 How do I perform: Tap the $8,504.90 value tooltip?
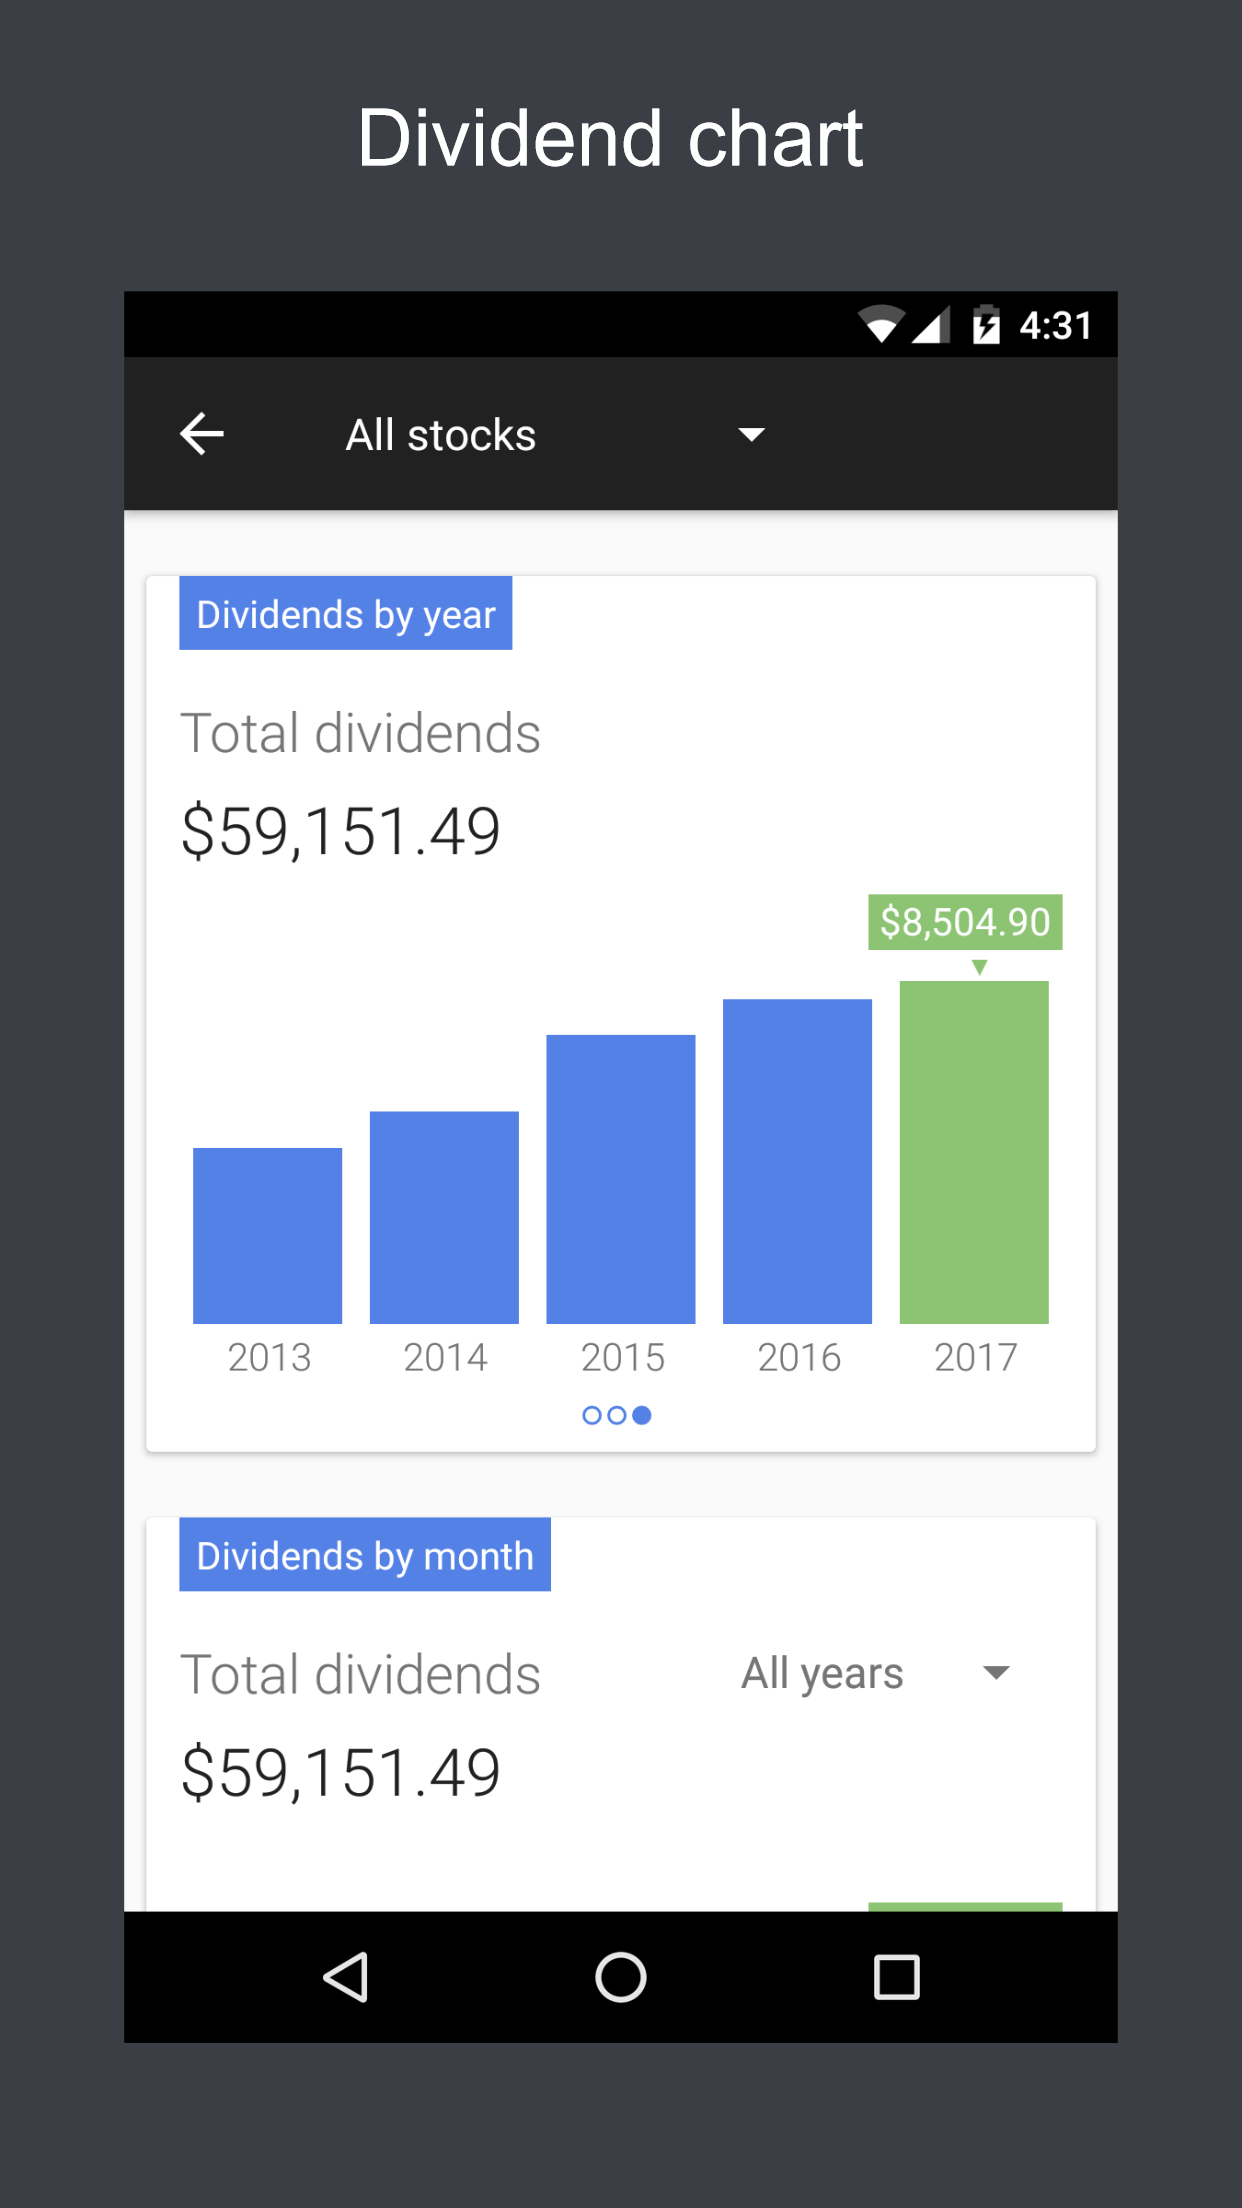[965, 922]
